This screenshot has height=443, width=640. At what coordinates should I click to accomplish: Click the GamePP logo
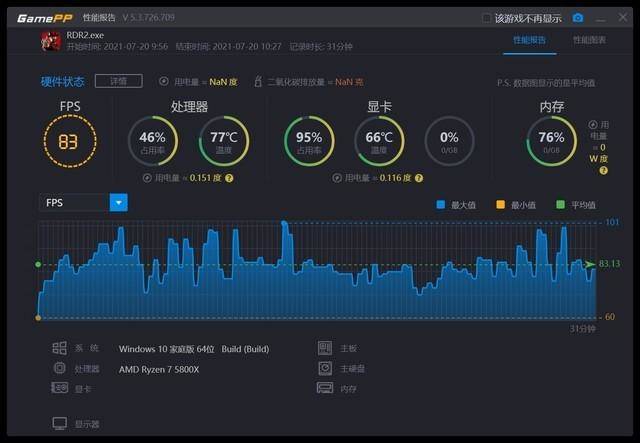(45, 18)
